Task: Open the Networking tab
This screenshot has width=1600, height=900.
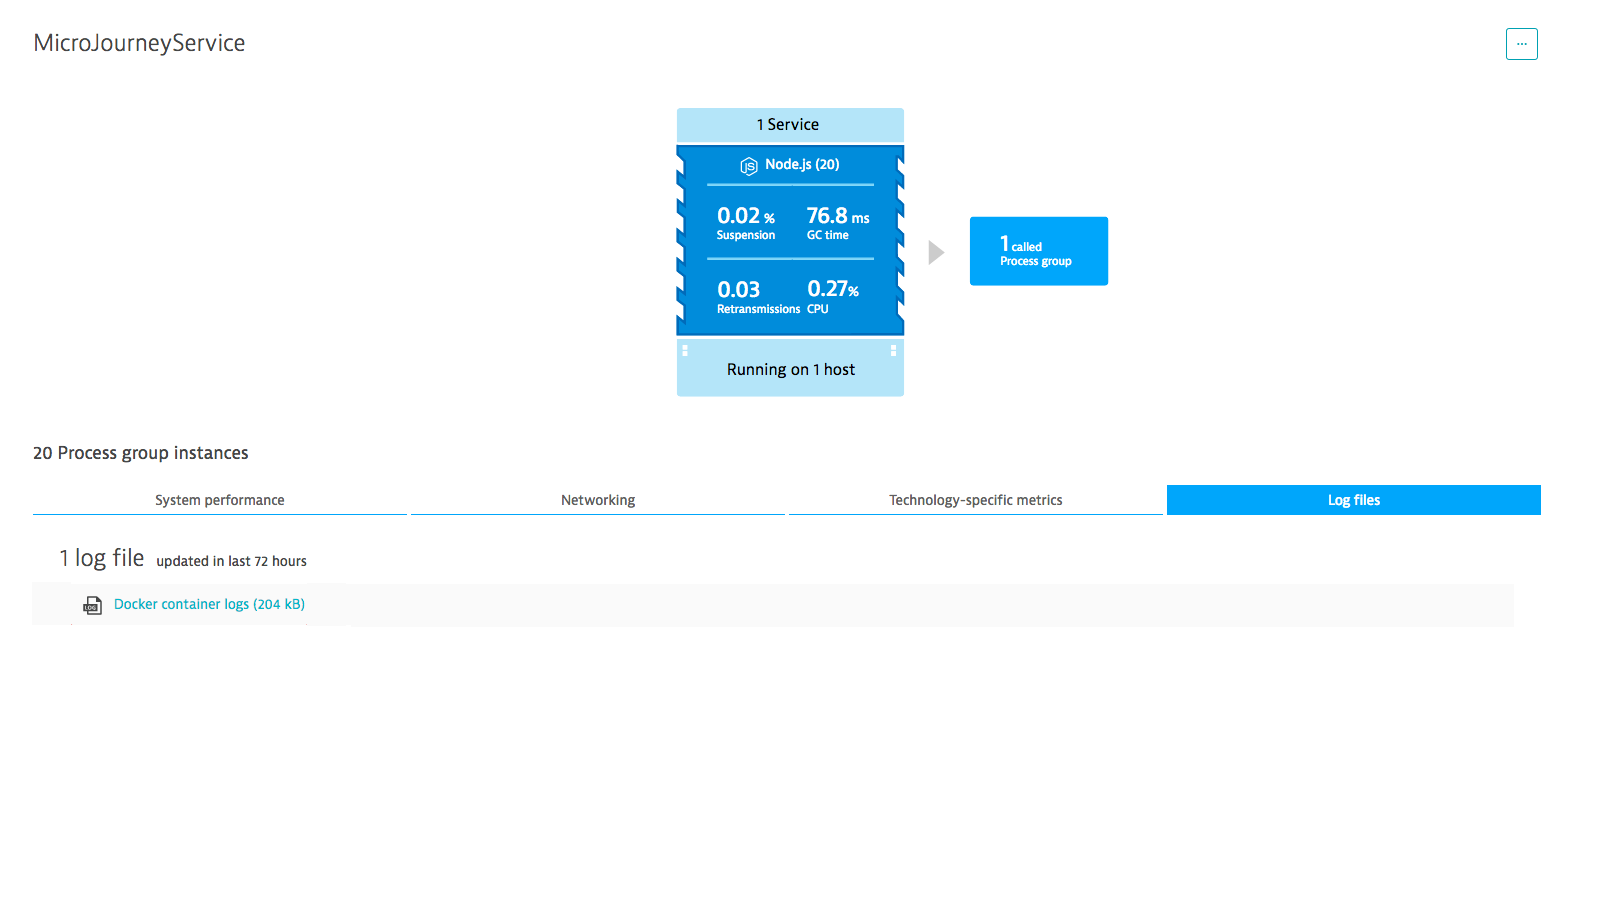Action: point(598,500)
